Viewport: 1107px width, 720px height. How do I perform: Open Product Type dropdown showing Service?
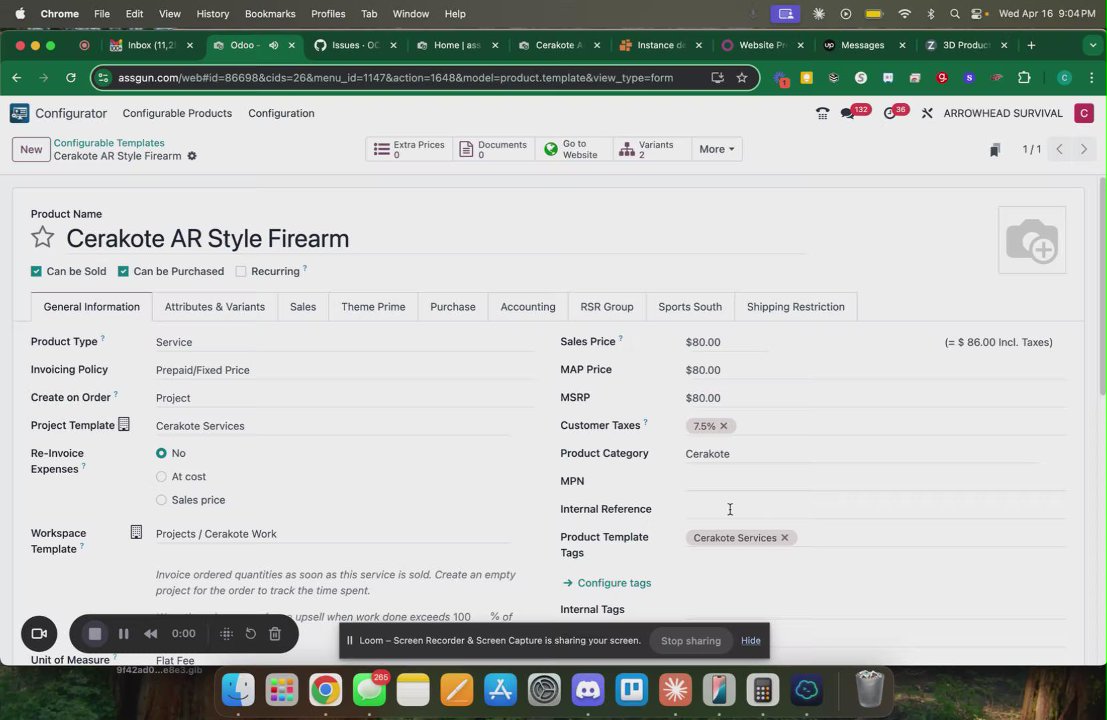(345, 342)
